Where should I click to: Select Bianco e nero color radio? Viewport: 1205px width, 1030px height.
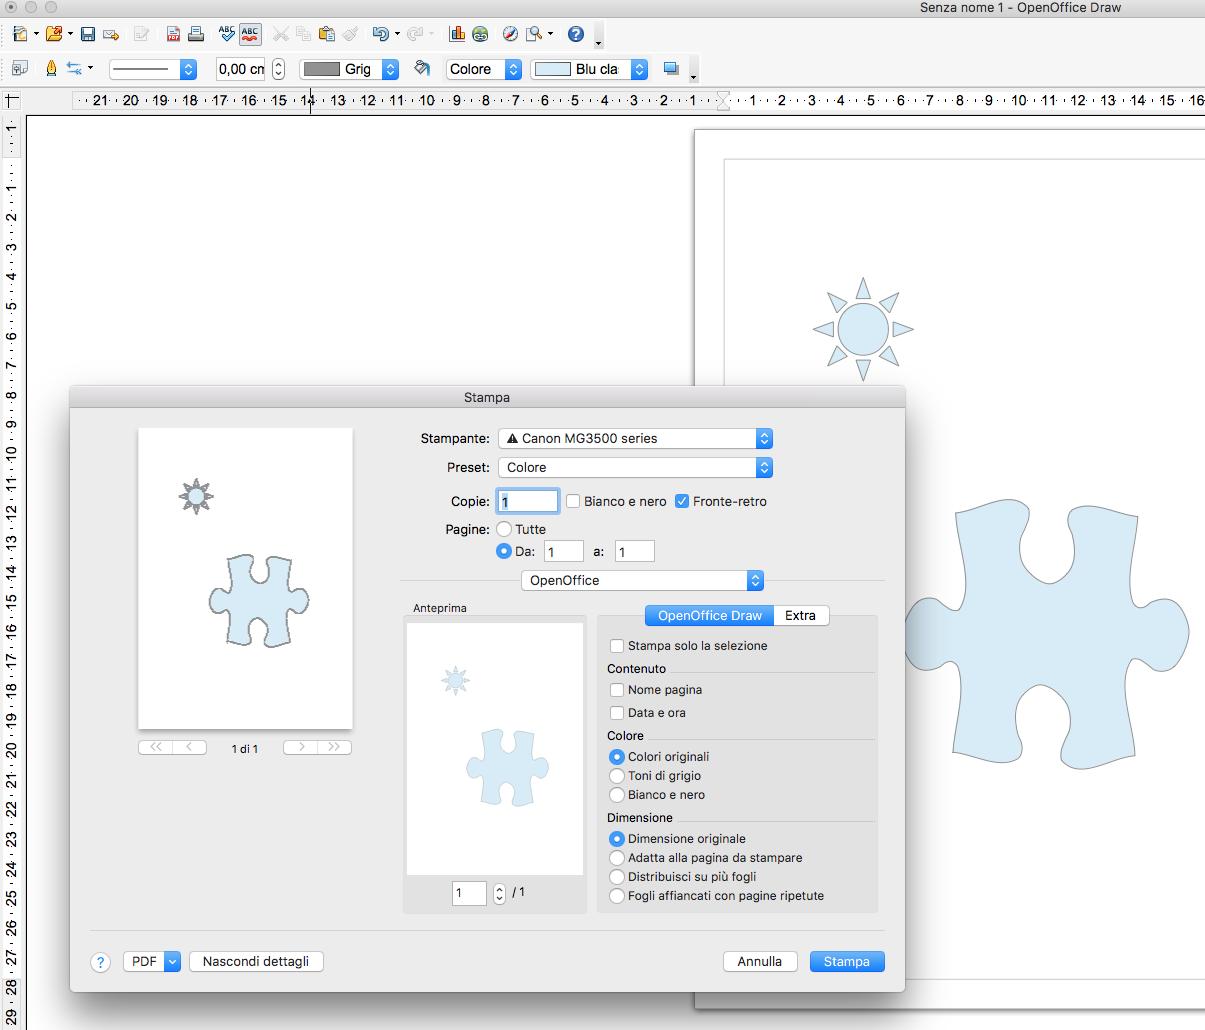617,795
